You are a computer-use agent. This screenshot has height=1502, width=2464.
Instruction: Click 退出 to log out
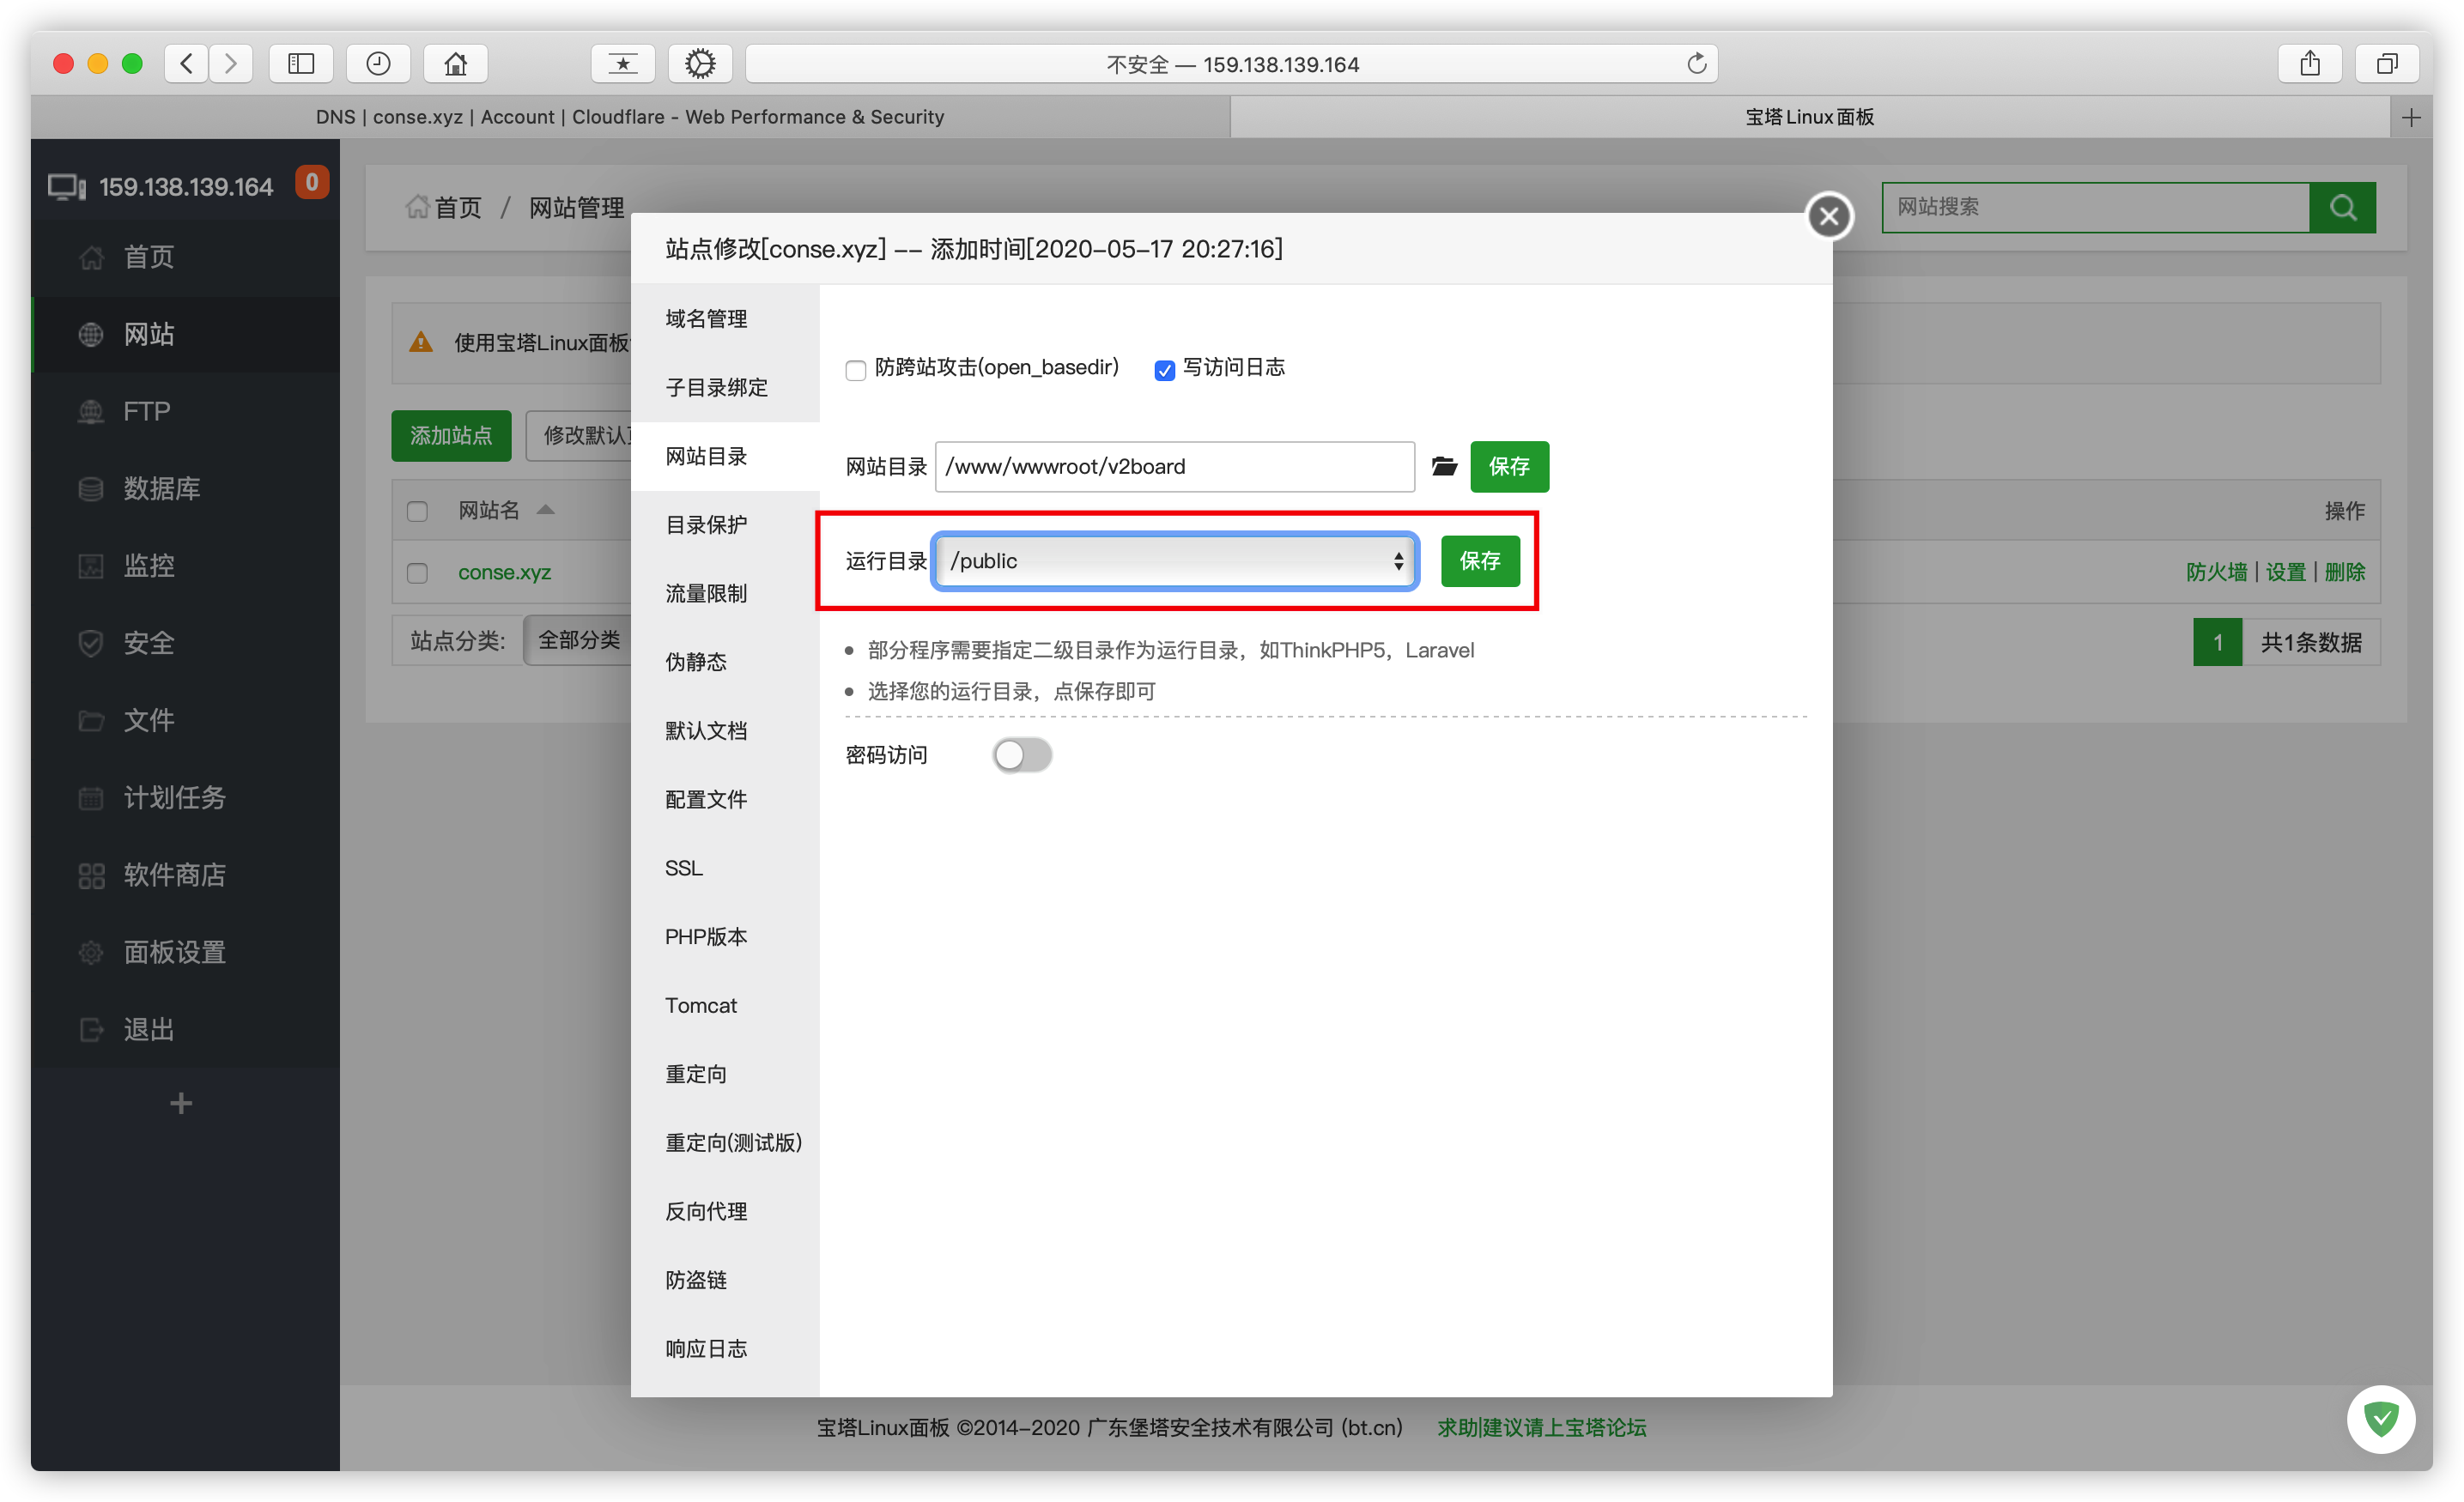coord(186,1030)
